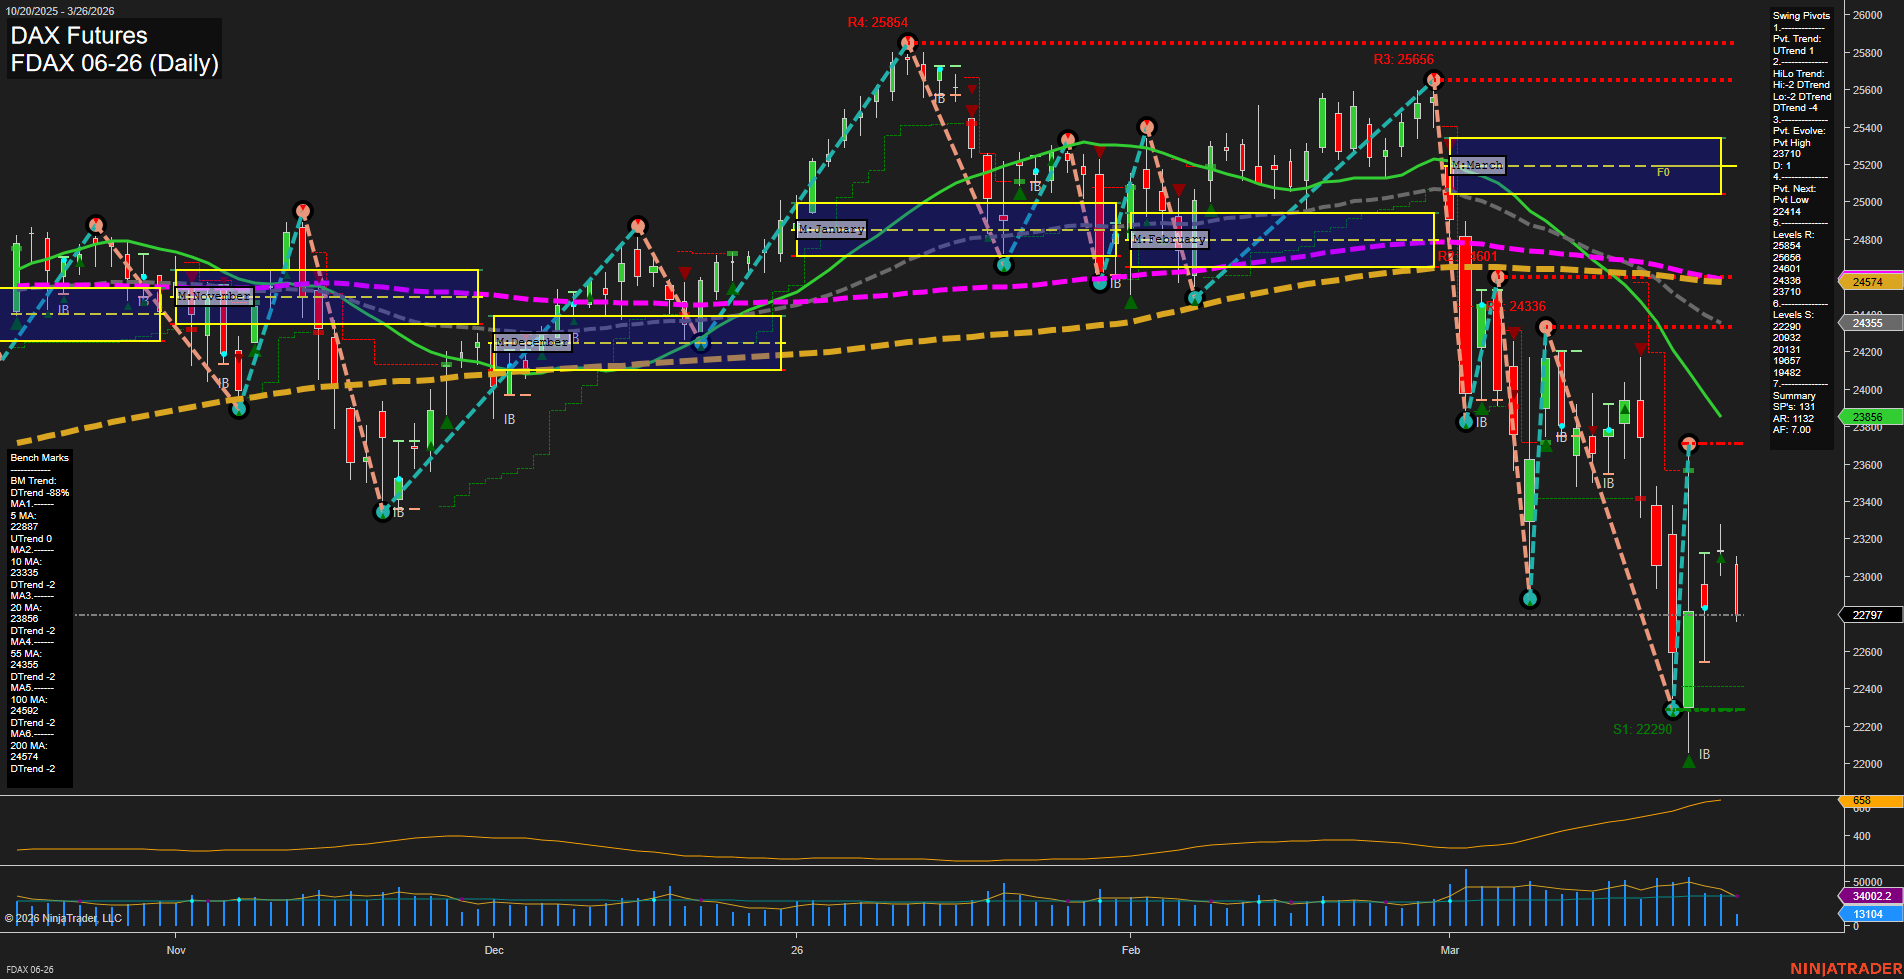Screen dimensions: 1904x979
Task: Click the swing pivot high marker at R4
Action: point(907,43)
